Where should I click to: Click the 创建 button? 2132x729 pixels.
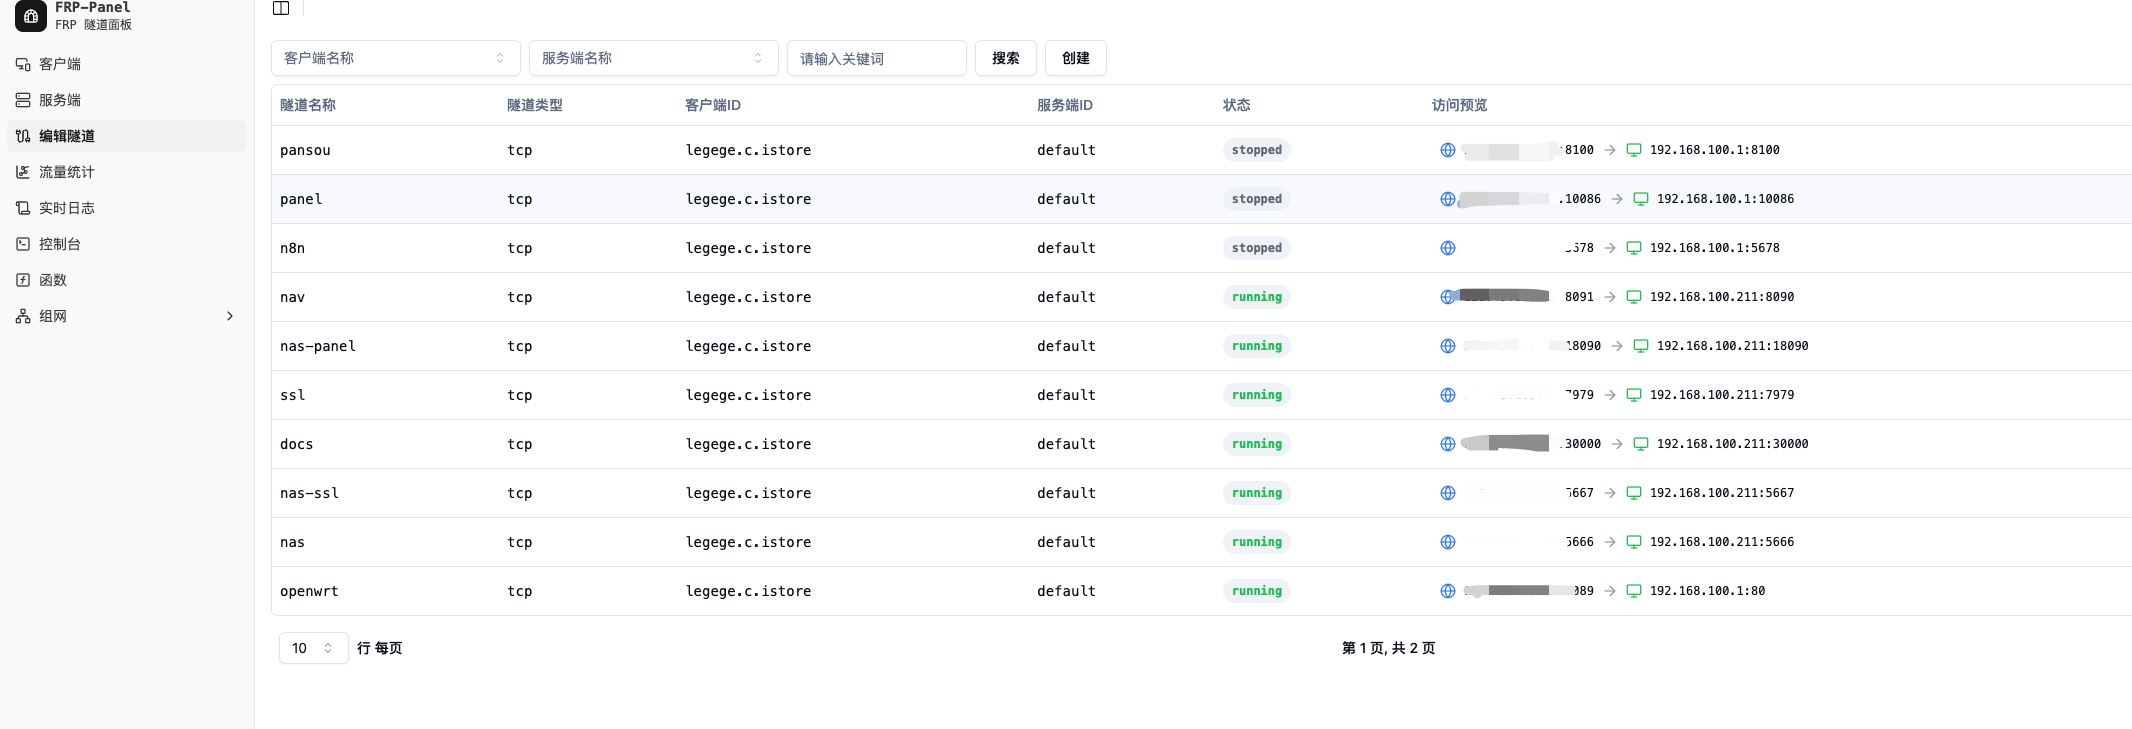1075,58
